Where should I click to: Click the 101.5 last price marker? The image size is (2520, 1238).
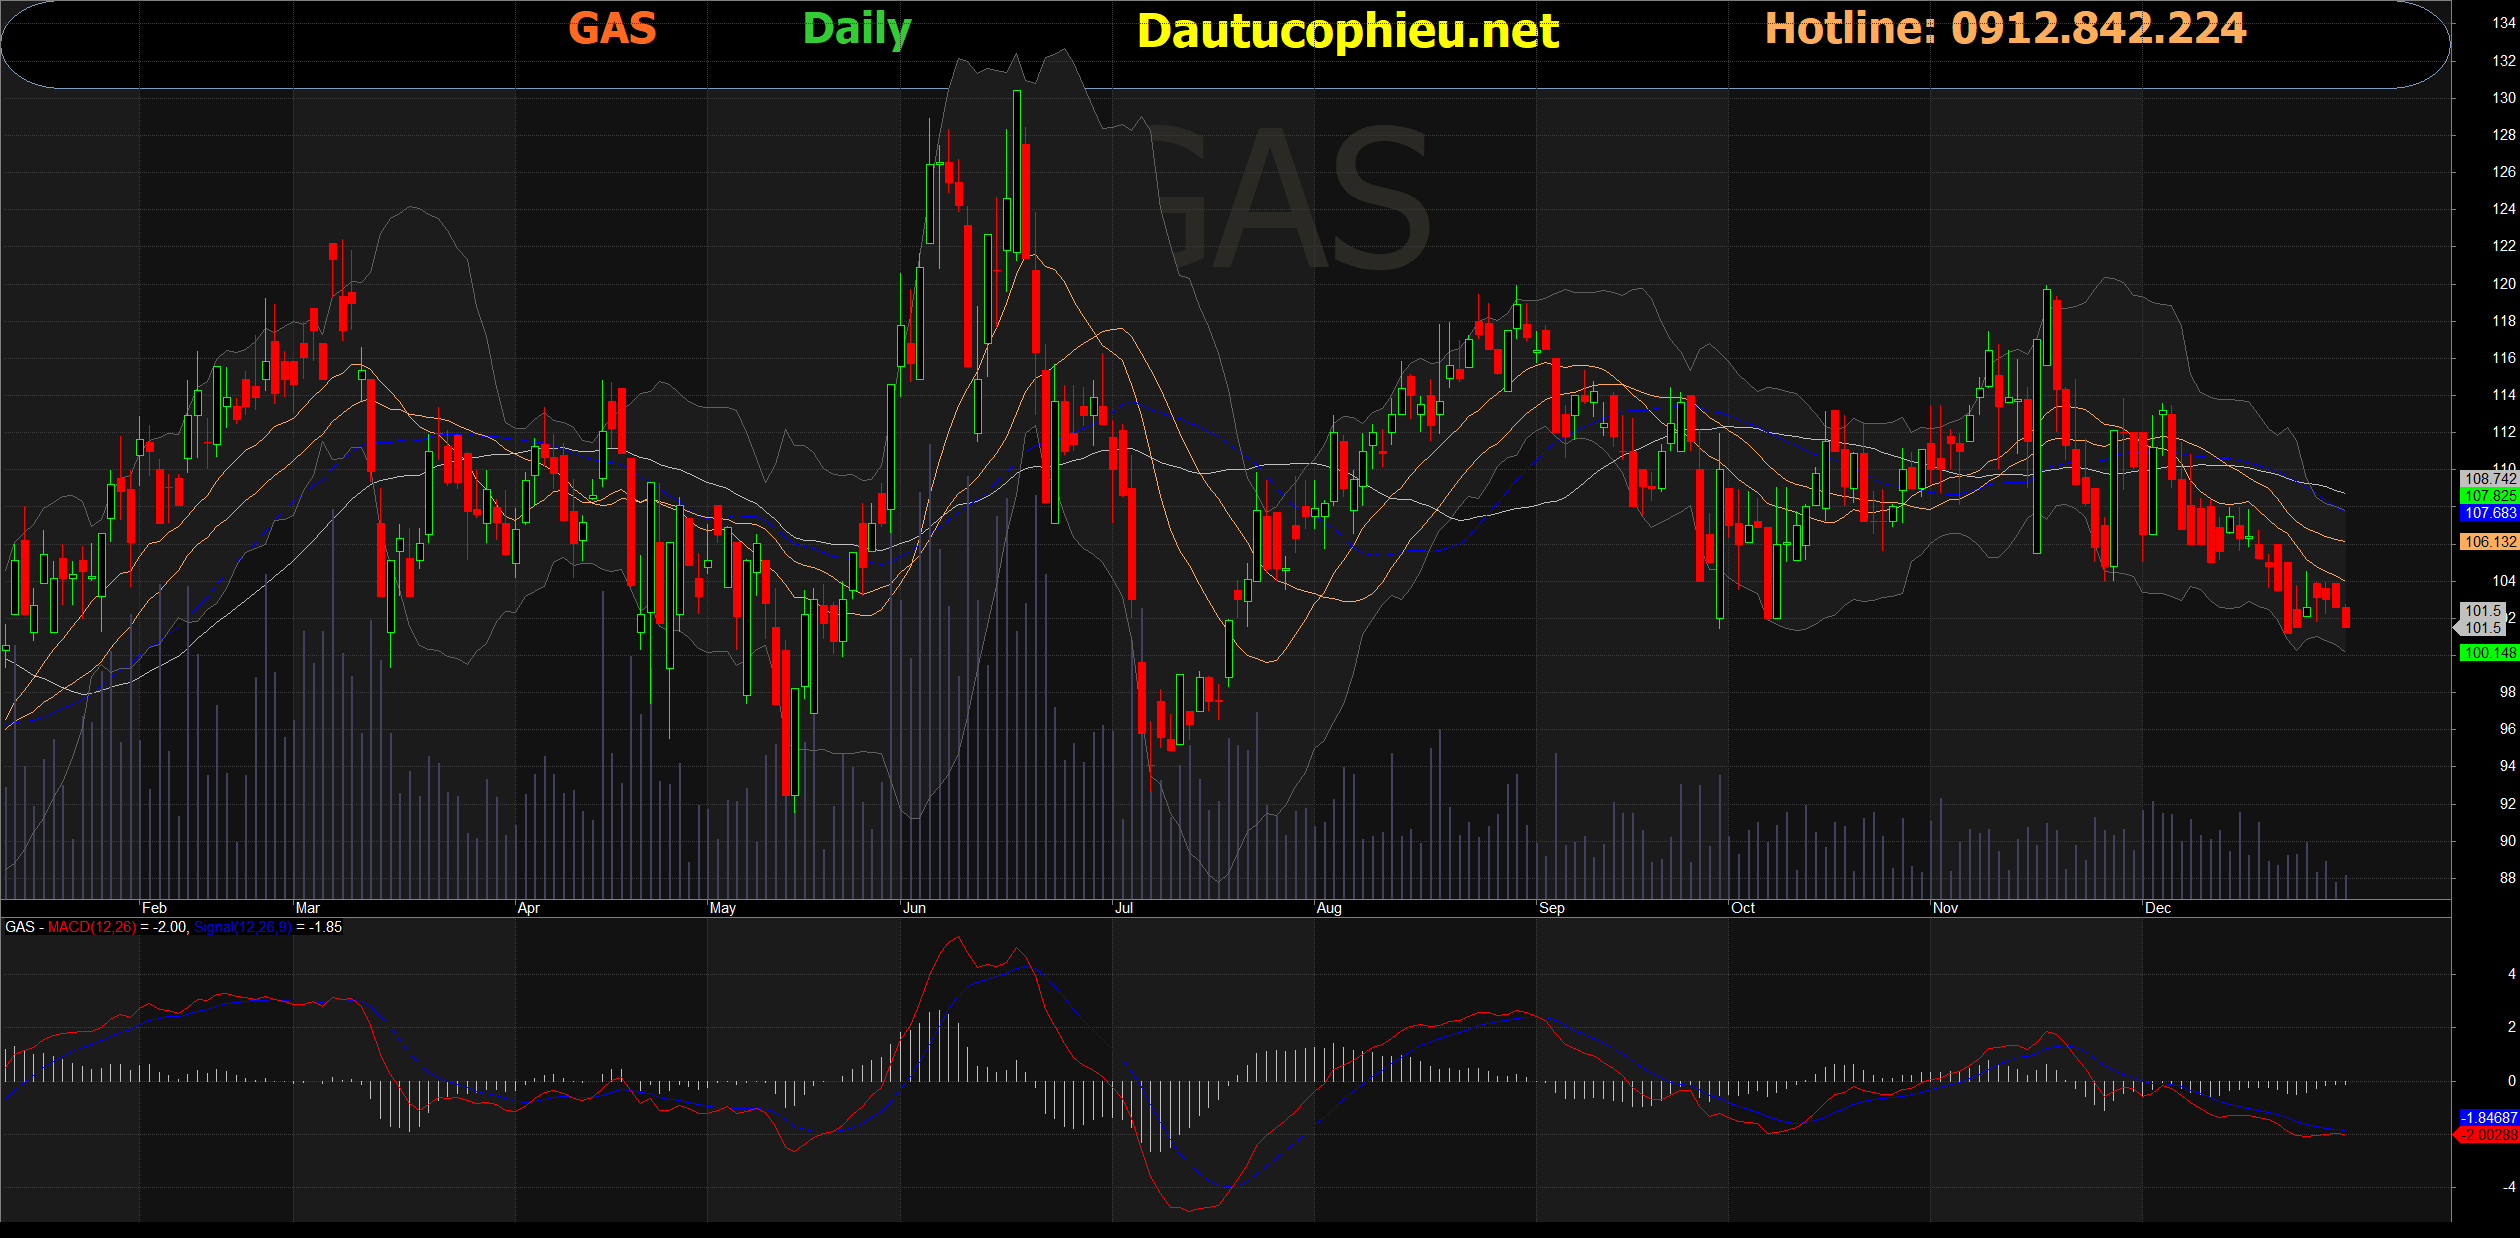[x=2483, y=619]
